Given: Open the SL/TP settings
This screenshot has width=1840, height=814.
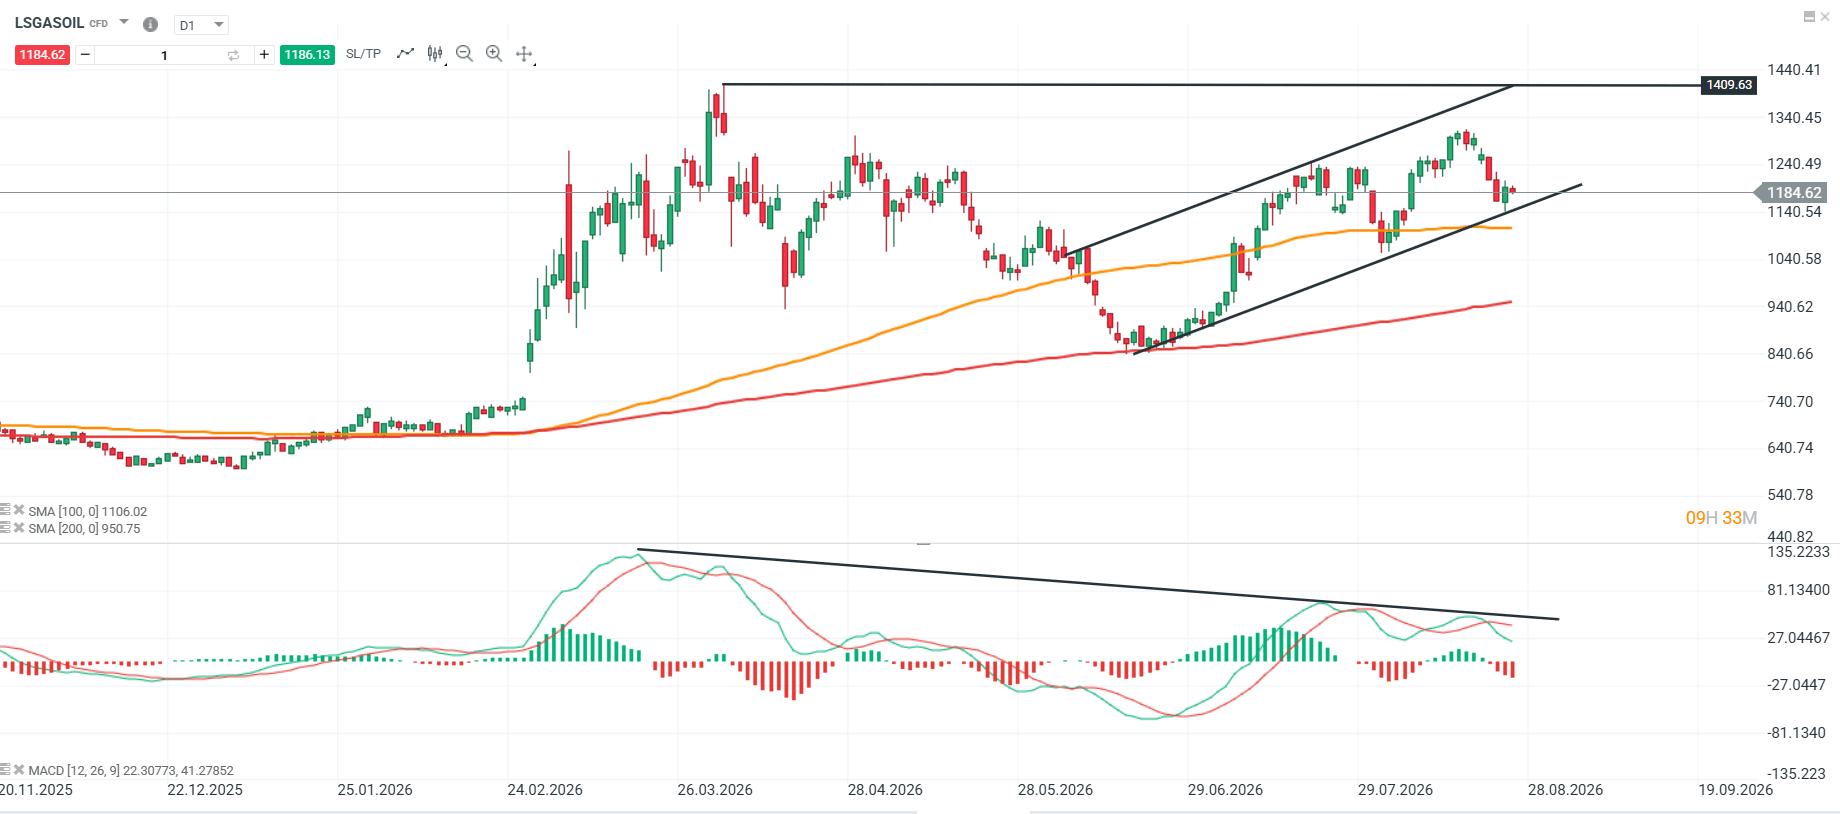Looking at the screenshot, I should coord(363,54).
